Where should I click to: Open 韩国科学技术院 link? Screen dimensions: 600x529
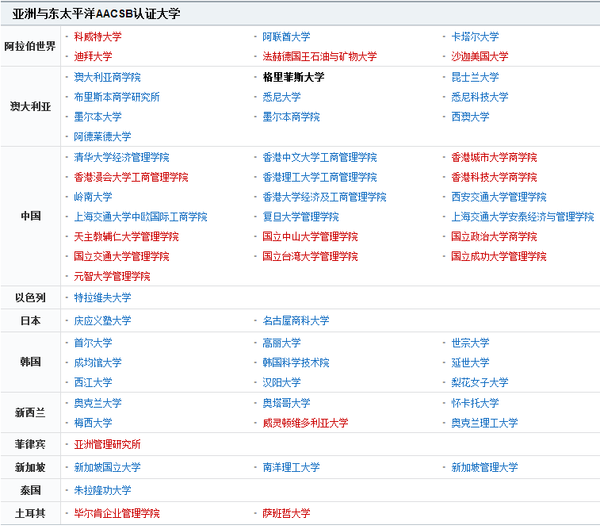[295, 362]
